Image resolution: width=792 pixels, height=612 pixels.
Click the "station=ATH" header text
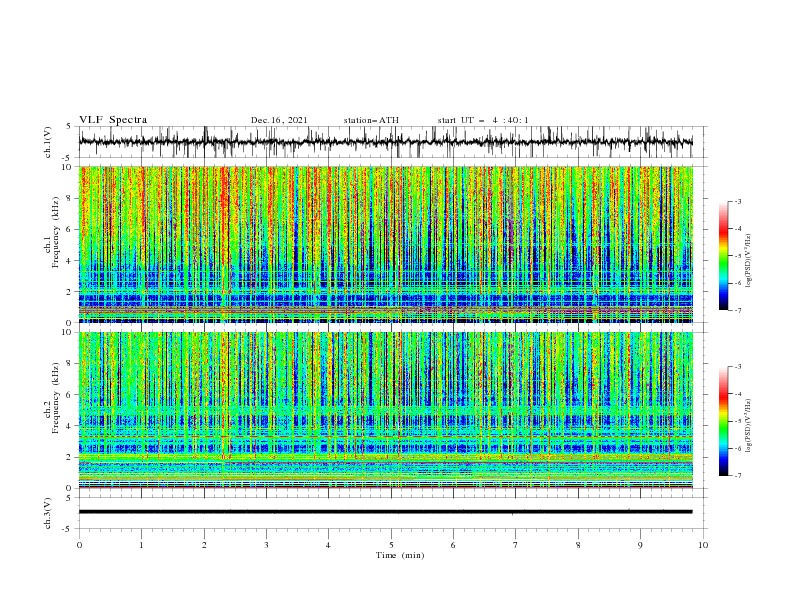[371, 120]
